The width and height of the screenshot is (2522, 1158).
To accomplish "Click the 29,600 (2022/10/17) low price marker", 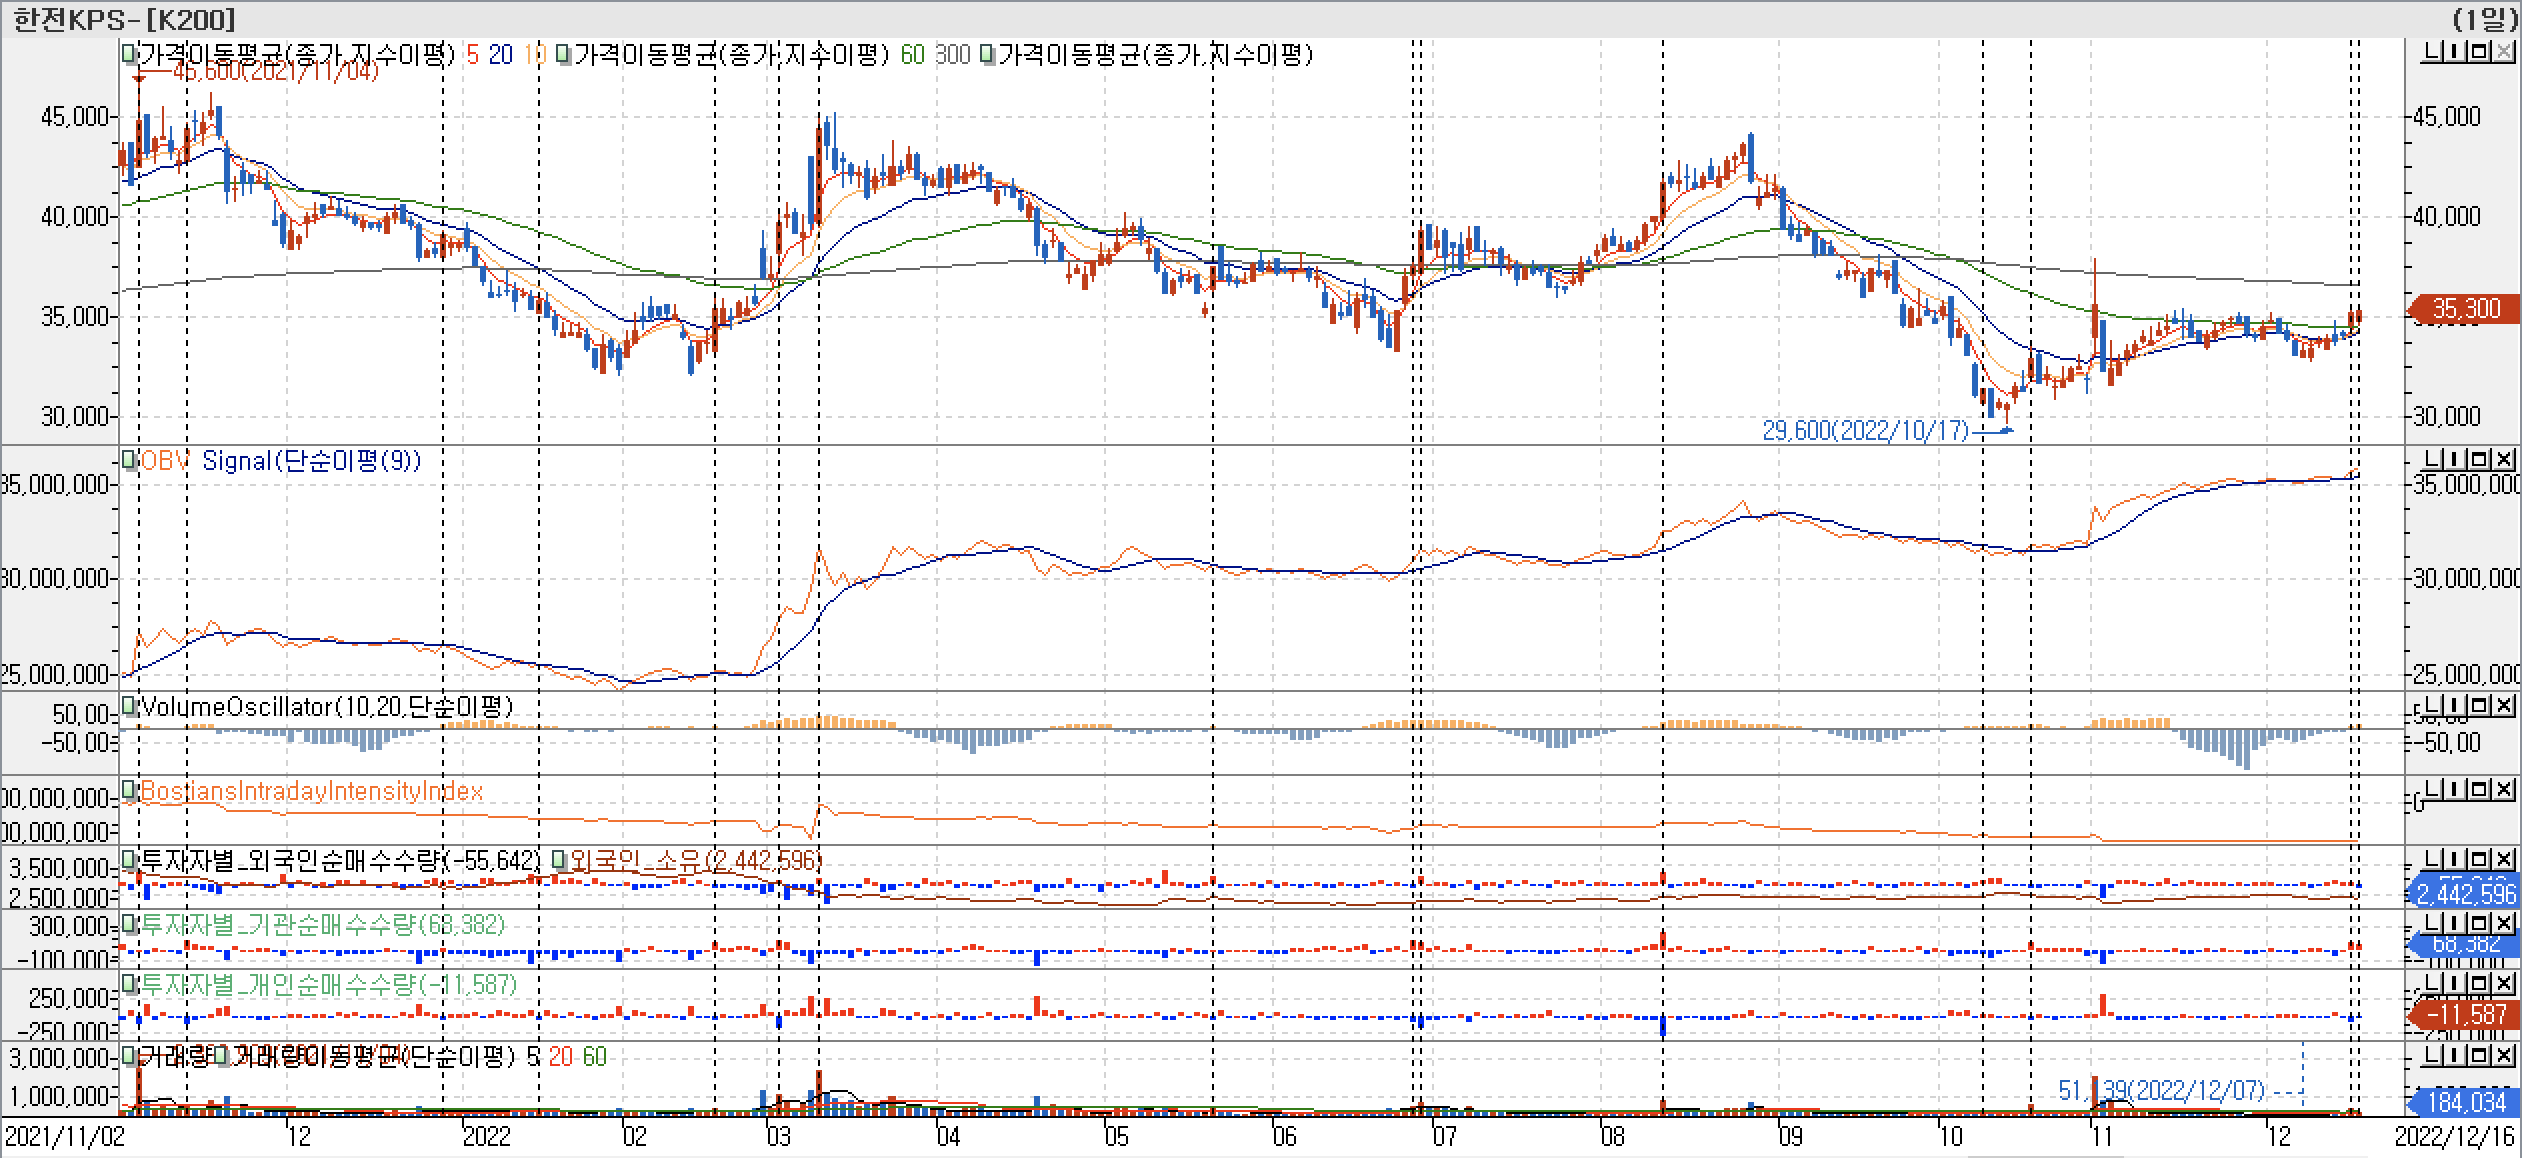I will pyautogui.click(x=1865, y=431).
